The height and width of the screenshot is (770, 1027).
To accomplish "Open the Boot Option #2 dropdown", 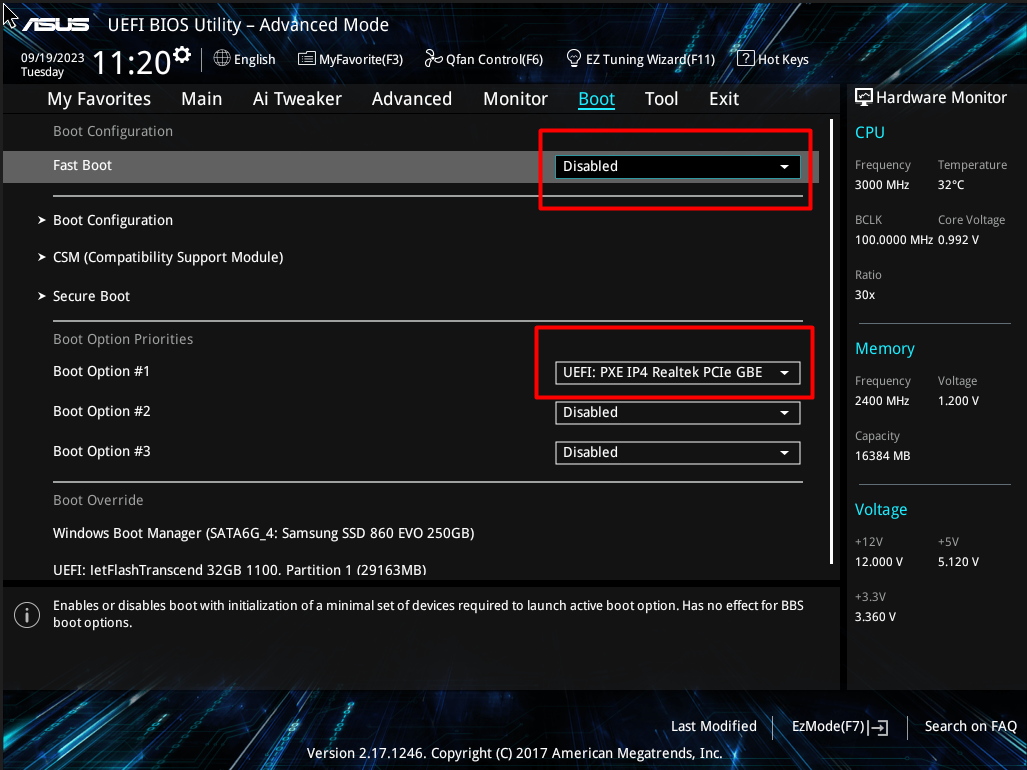I will [x=677, y=412].
